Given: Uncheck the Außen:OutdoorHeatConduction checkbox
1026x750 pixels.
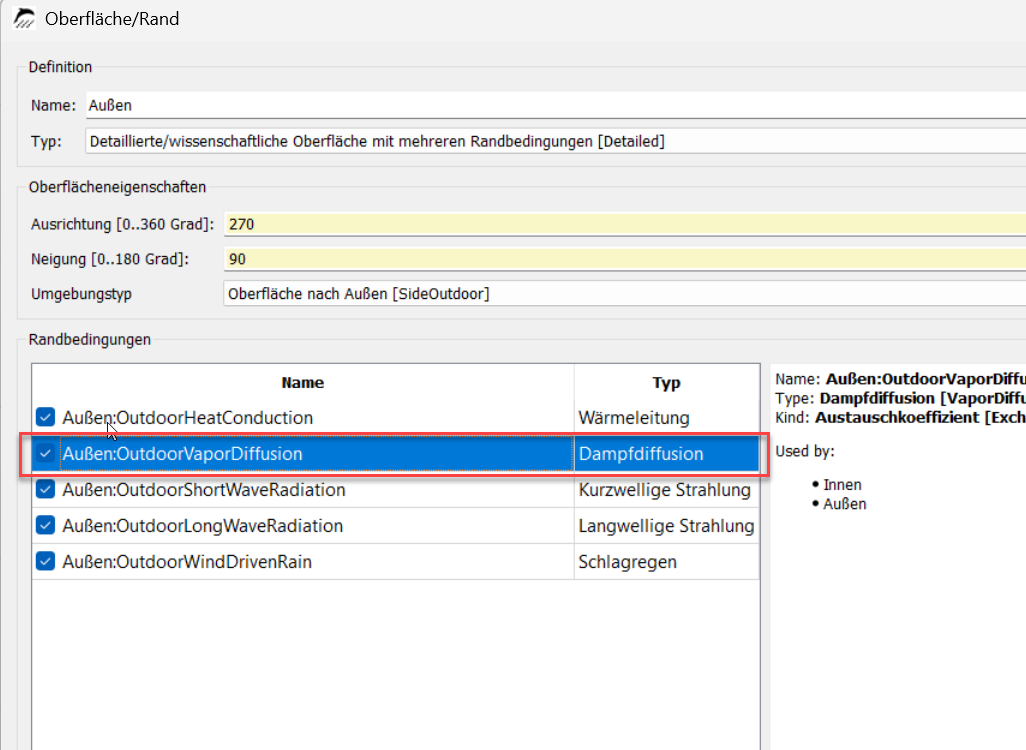Looking at the screenshot, I should click(46, 417).
